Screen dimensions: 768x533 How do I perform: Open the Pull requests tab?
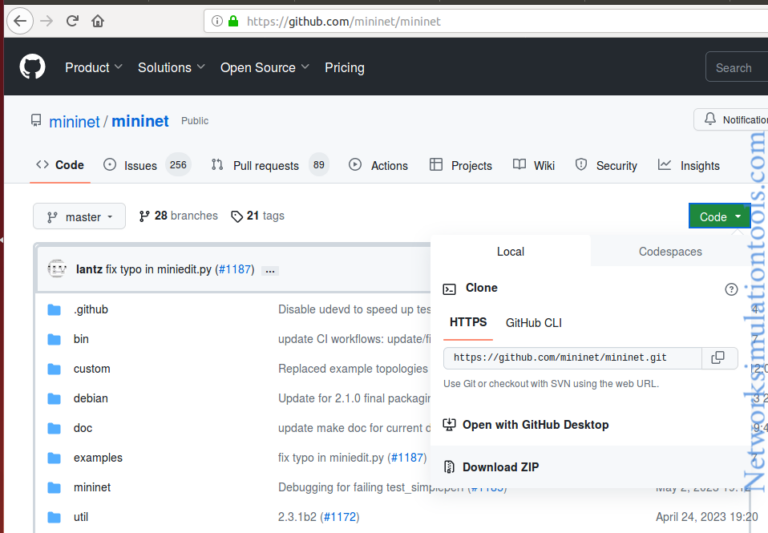tap(265, 166)
